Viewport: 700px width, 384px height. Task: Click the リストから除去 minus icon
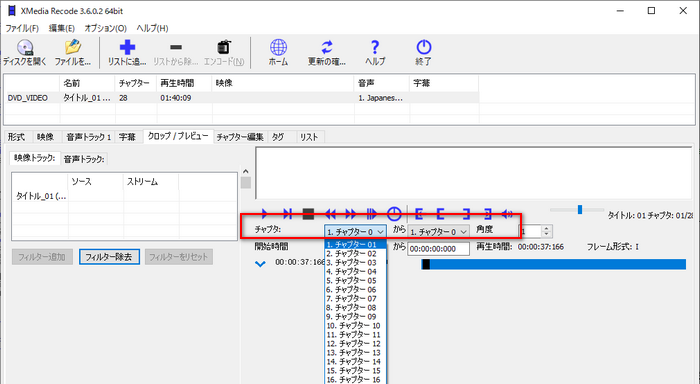(x=175, y=53)
